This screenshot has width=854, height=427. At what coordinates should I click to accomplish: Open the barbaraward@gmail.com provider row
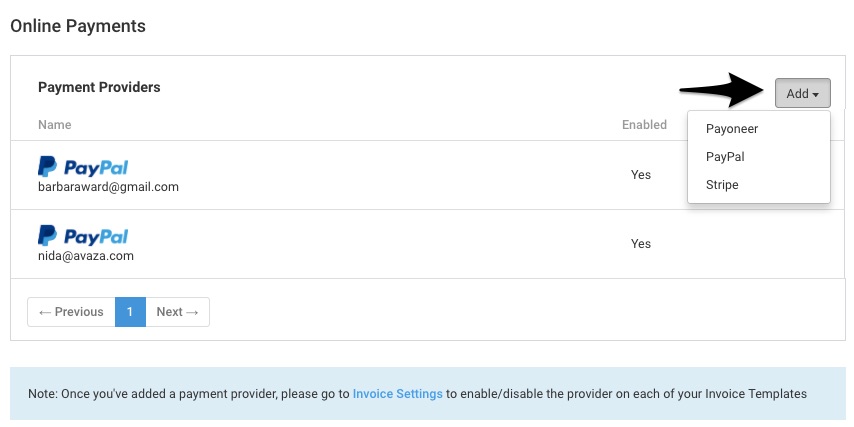point(428,175)
